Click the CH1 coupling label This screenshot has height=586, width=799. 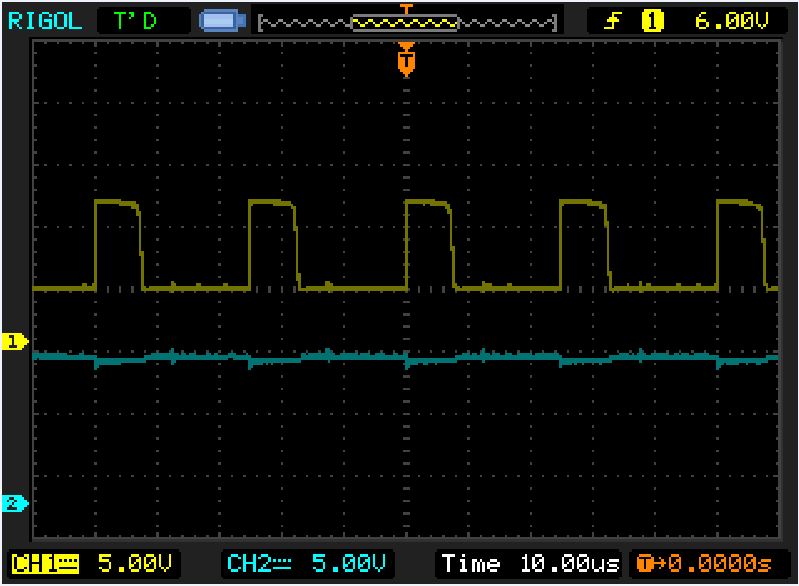tap(45, 564)
